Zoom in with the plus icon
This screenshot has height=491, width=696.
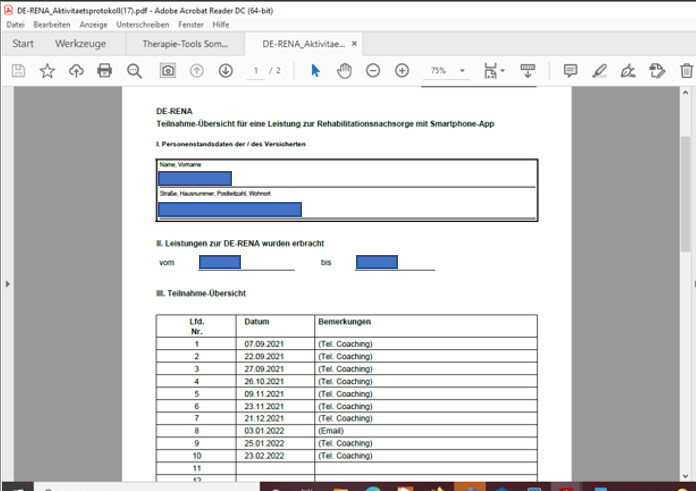point(402,71)
